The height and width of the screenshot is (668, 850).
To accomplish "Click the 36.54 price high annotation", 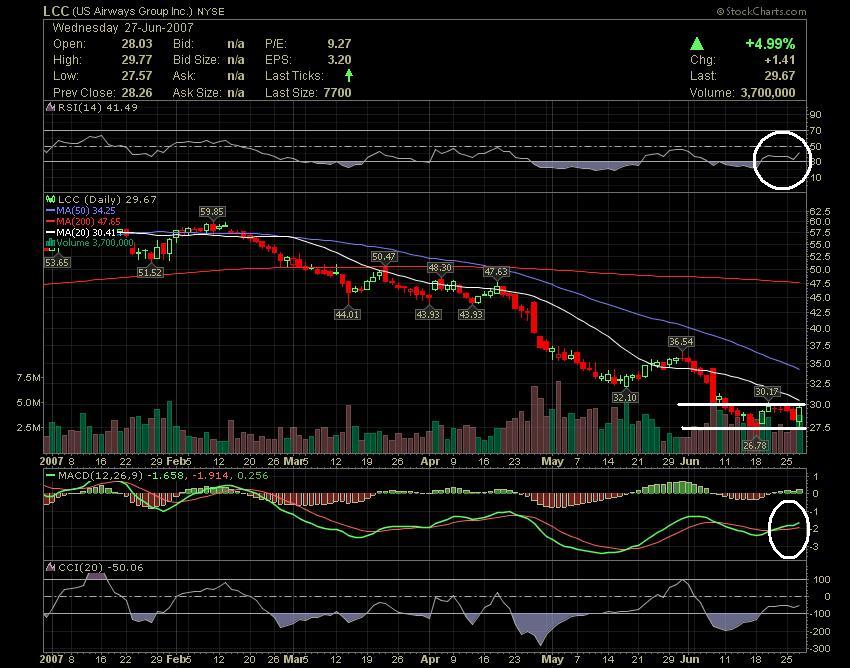I will pyautogui.click(x=681, y=342).
